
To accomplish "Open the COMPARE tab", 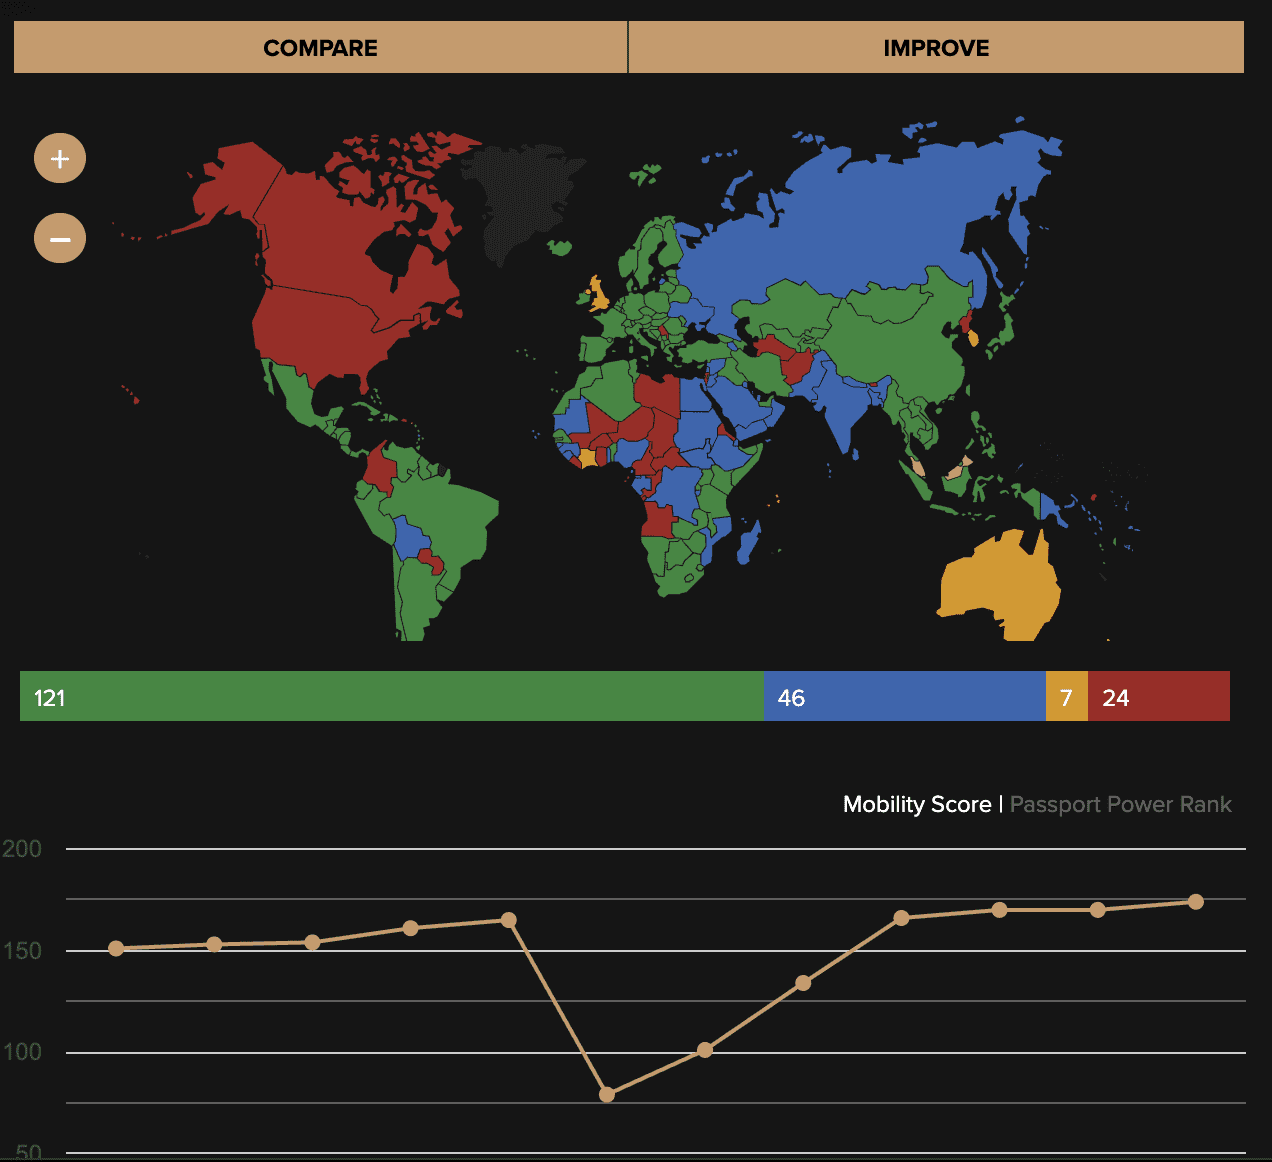I will tap(320, 48).
